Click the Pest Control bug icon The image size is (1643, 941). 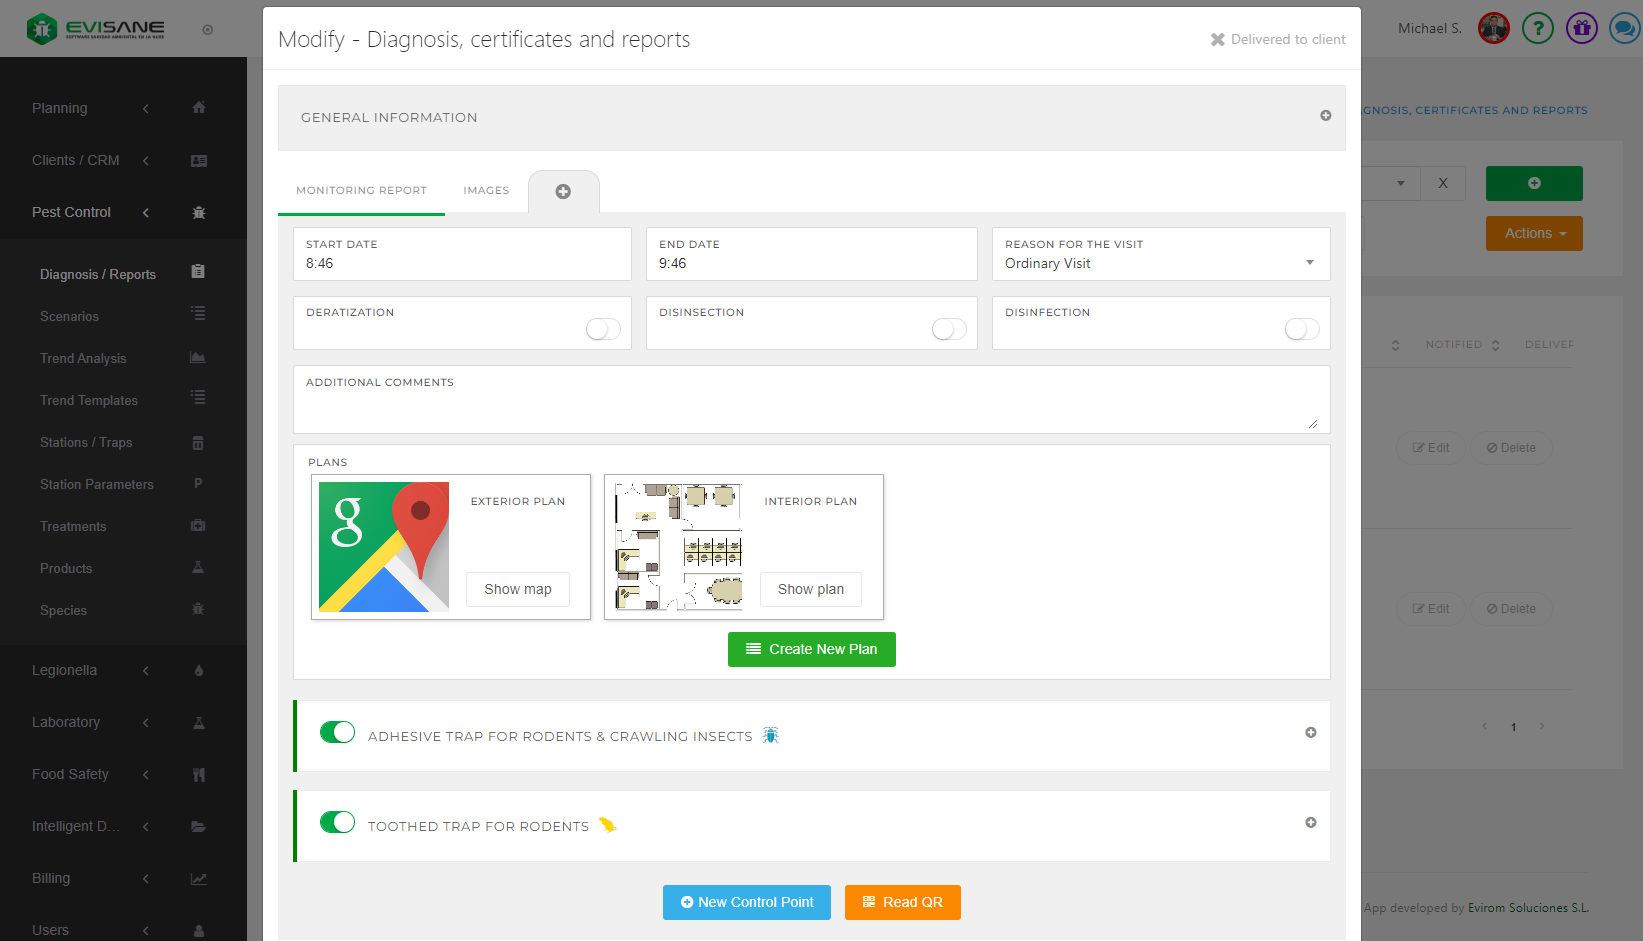[199, 213]
